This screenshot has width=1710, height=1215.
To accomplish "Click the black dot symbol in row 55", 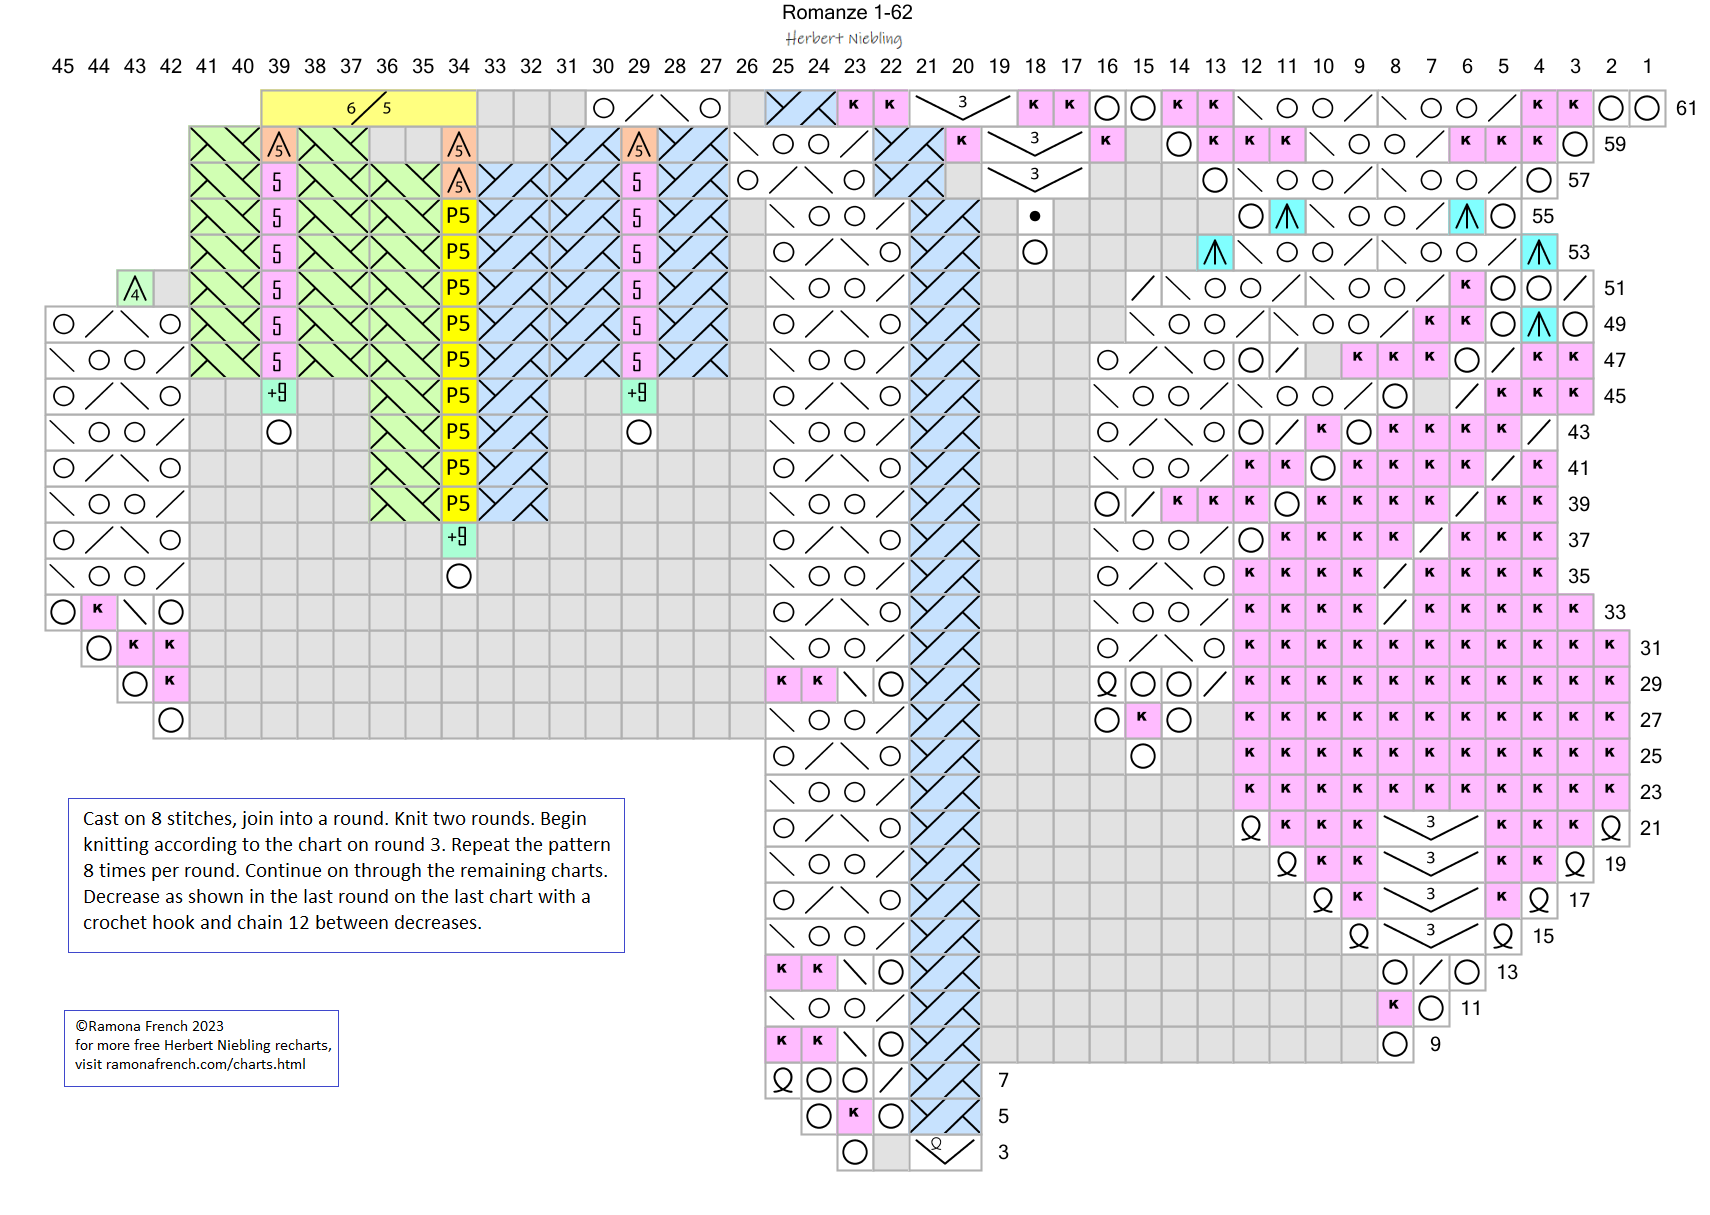I will pos(1034,216).
